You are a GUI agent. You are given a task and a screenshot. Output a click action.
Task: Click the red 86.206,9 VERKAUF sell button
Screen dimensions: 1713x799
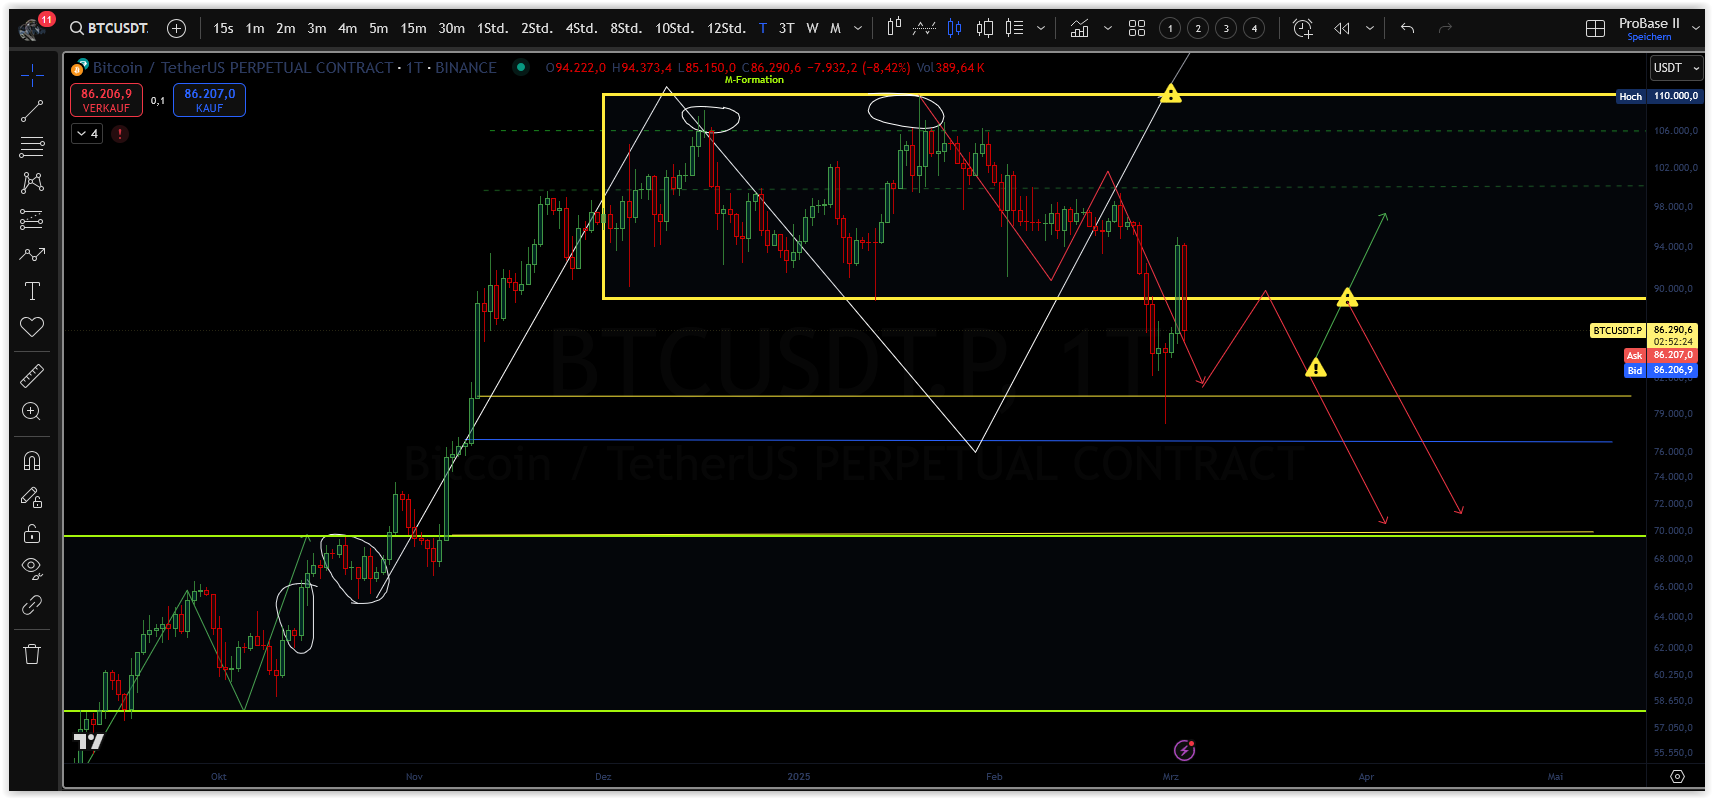pyautogui.click(x=106, y=100)
